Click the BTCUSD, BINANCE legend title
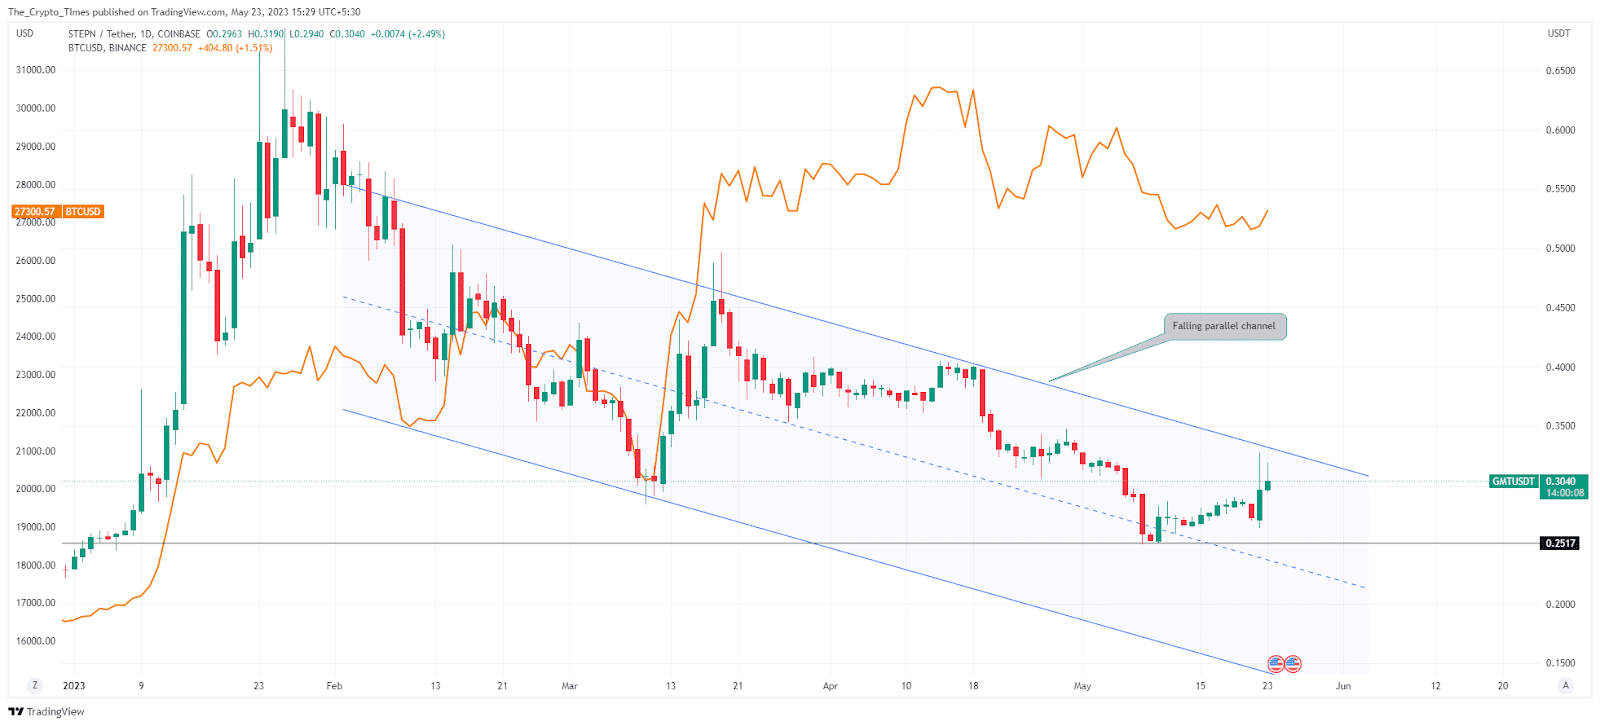Screen dimensions: 1600x726 click(x=107, y=48)
